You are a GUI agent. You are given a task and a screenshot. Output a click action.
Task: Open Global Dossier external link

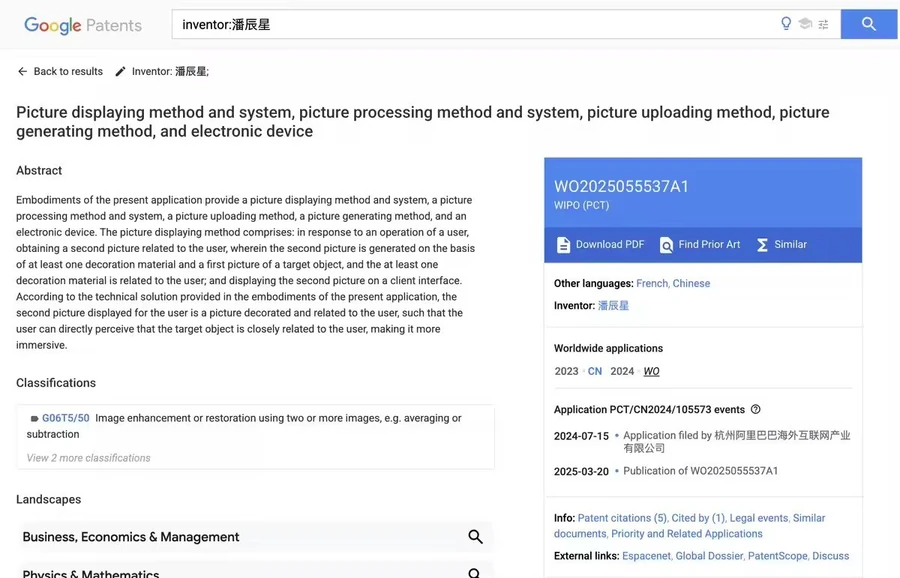point(709,556)
